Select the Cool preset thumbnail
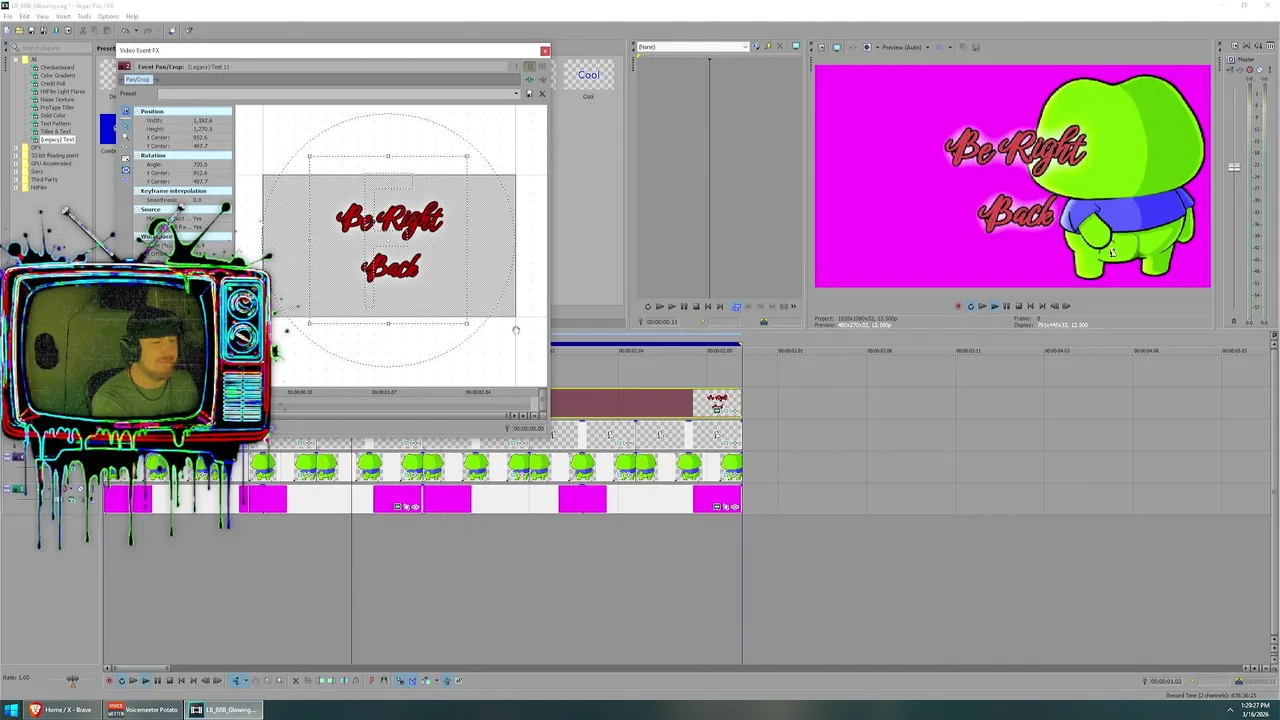The width and height of the screenshot is (1280, 720). 588,75
